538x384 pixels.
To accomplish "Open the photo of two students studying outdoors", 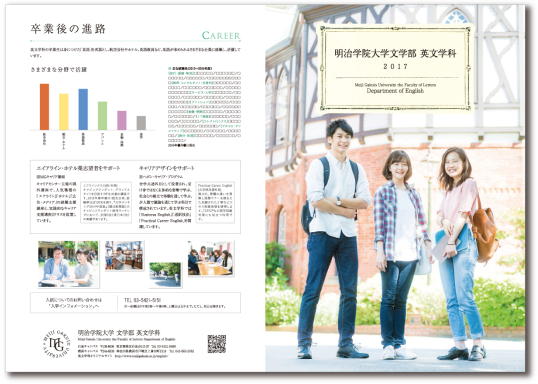I will pyautogui.click(x=68, y=264).
